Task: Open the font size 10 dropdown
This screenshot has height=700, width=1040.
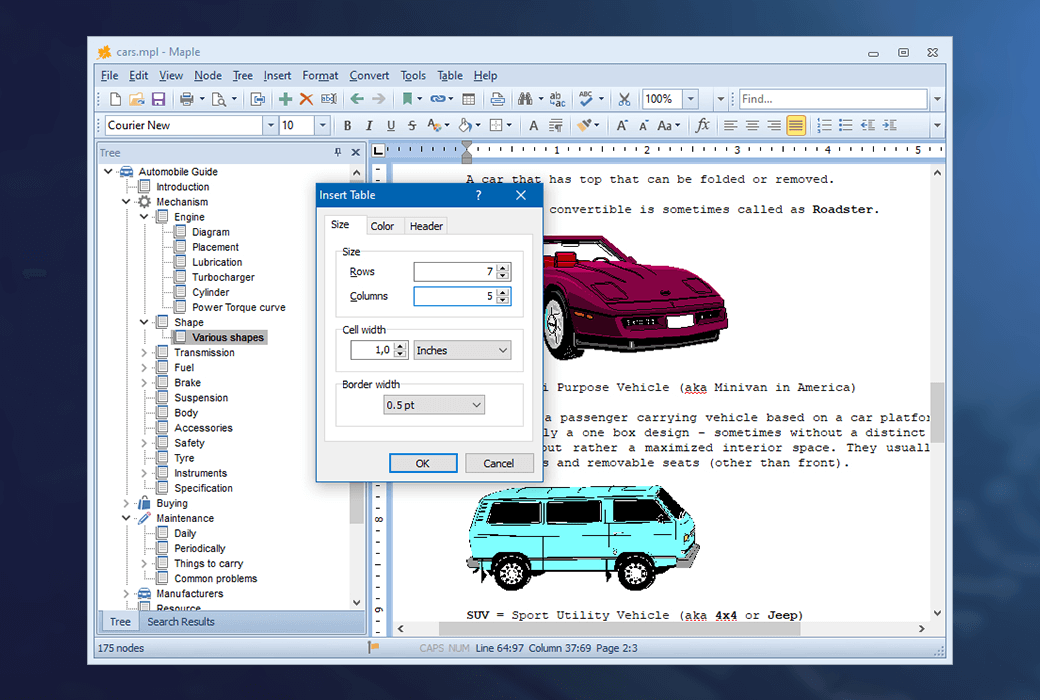Action: click(322, 125)
